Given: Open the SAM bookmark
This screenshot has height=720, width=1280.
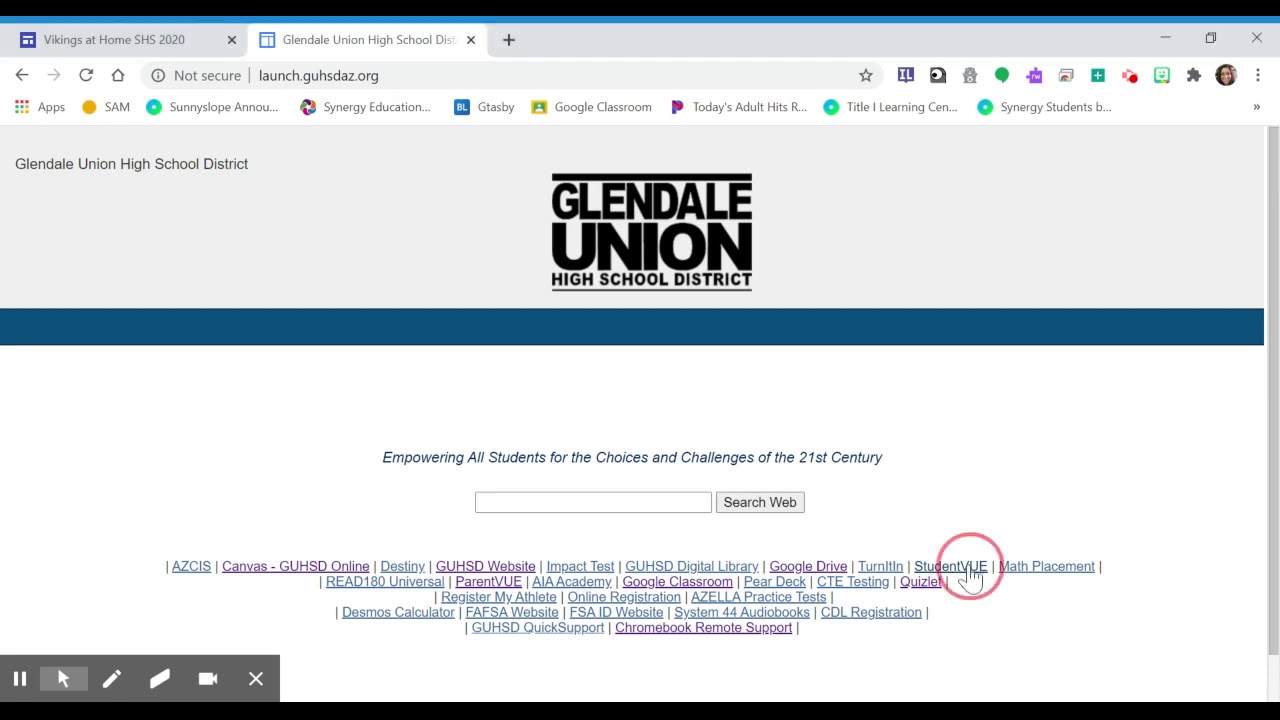Looking at the screenshot, I should coord(106,107).
